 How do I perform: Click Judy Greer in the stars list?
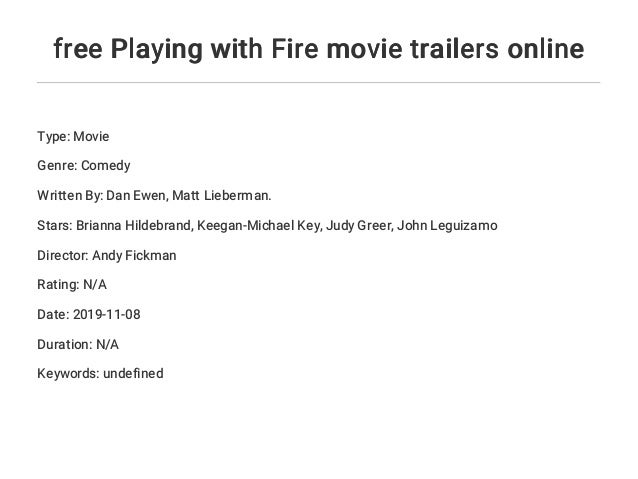358,225
